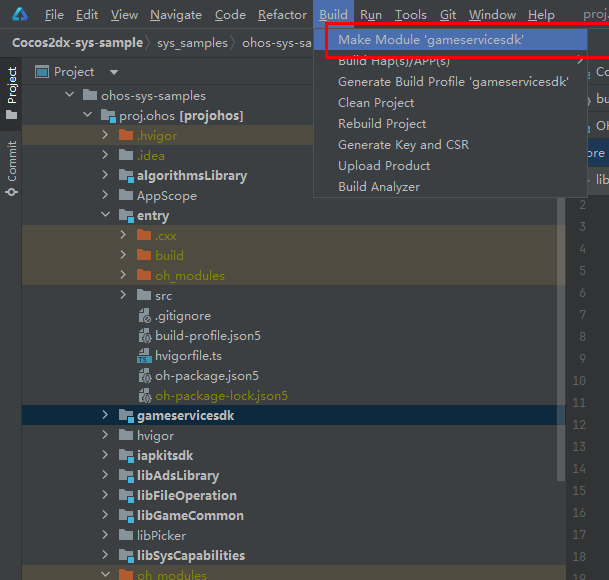Click the DevEco Studio logo icon

20,14
